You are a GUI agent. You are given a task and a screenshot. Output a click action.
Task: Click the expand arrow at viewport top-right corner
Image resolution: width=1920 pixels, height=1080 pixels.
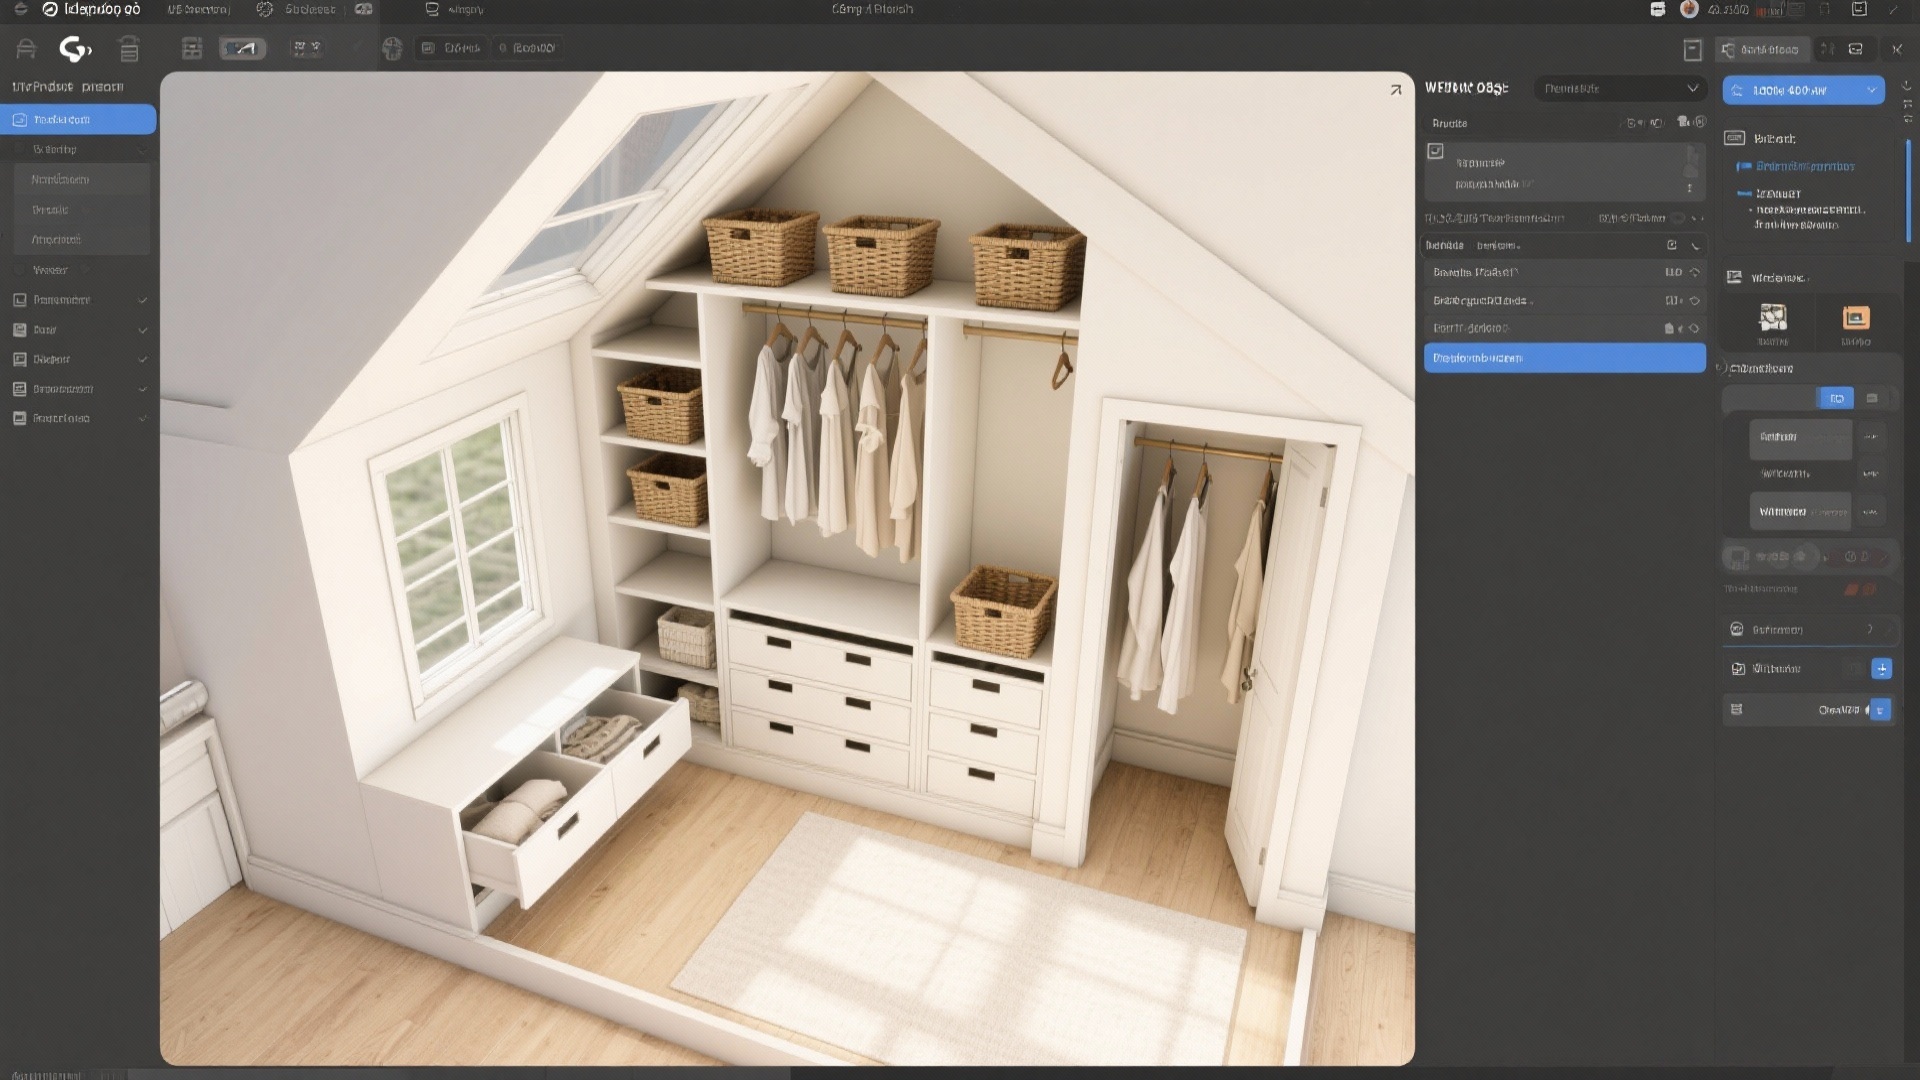[x=1395, y=90]
